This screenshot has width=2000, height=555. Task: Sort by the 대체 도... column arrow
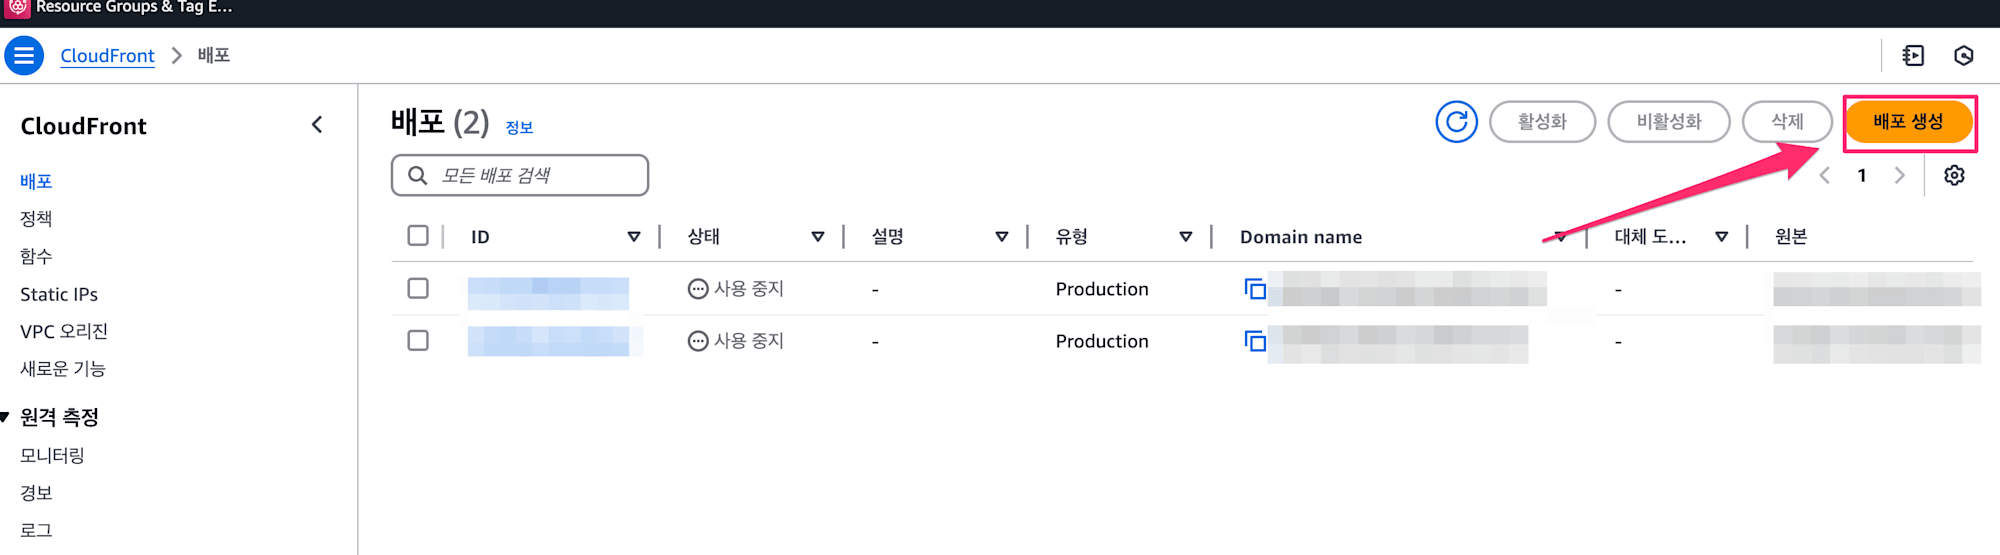pyautogui.click(x=1722, y=237)
